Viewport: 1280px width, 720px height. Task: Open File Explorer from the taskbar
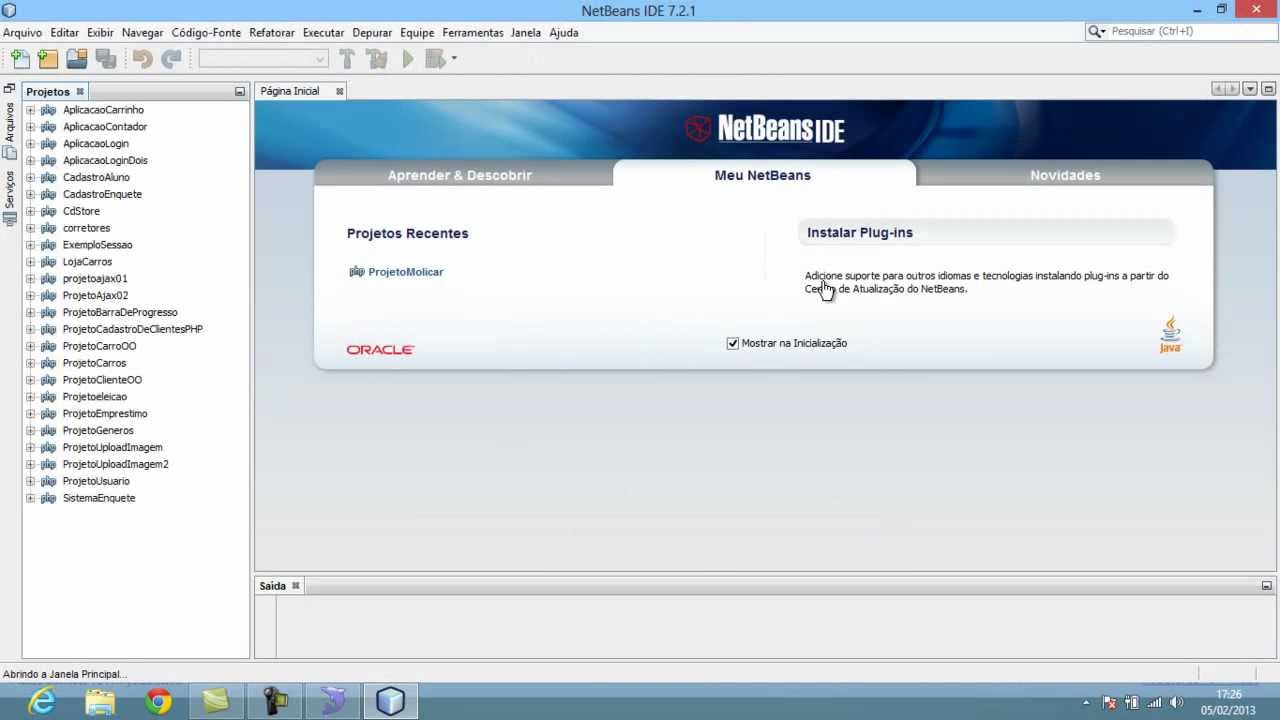(x=100, y=702)
